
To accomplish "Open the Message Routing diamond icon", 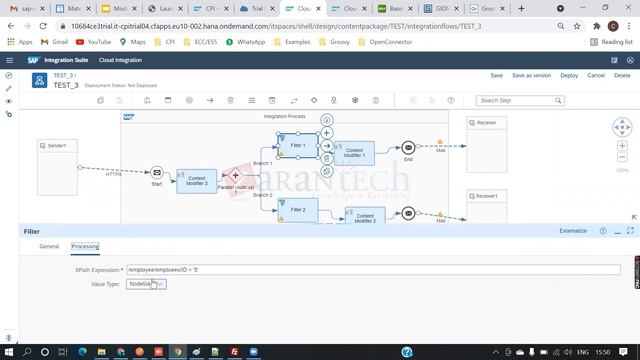I will coord(314,100).
